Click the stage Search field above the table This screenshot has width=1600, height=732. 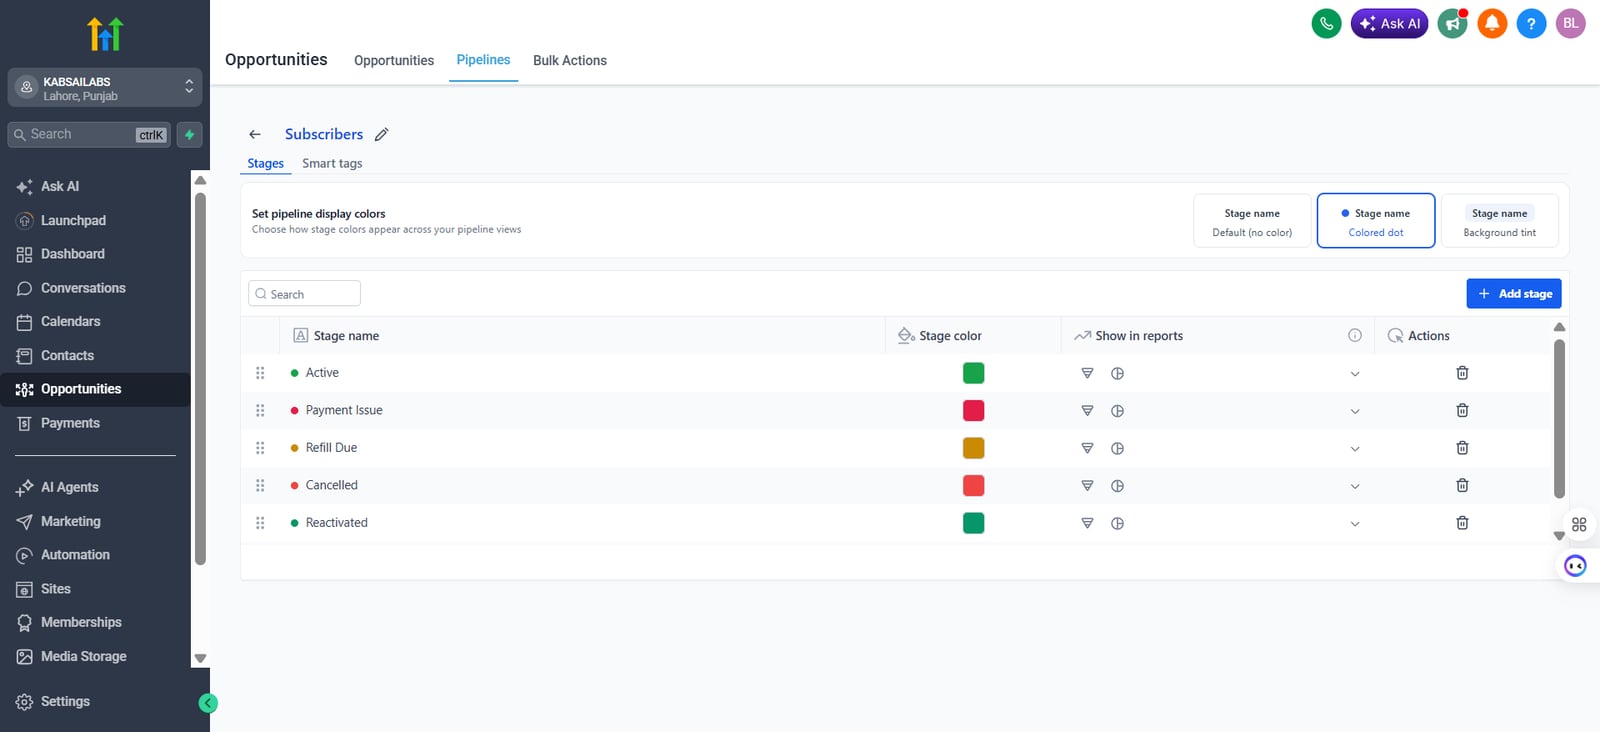[x=304, y=294]
